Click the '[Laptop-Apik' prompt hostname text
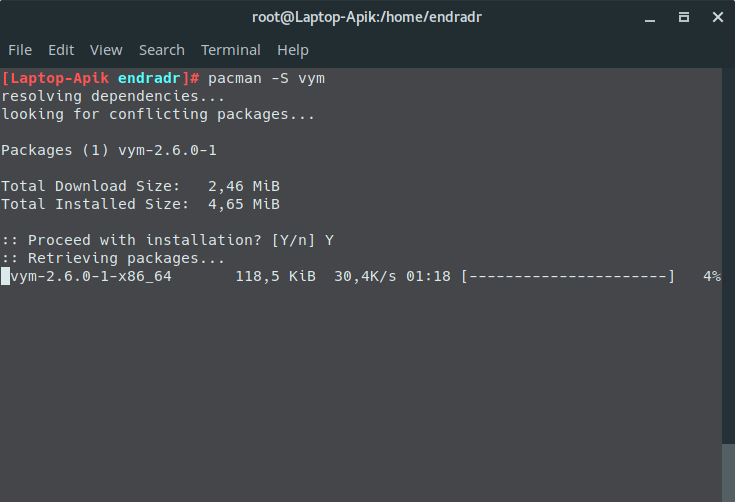 [x=55, y=78]
